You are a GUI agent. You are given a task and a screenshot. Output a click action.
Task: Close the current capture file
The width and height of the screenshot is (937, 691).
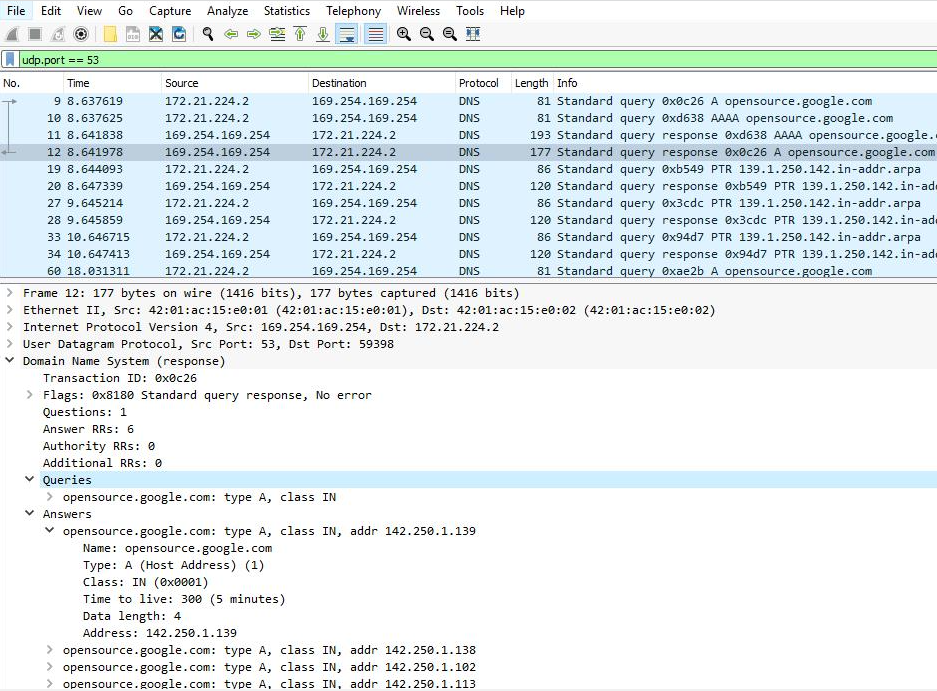(x=157, y=33)
